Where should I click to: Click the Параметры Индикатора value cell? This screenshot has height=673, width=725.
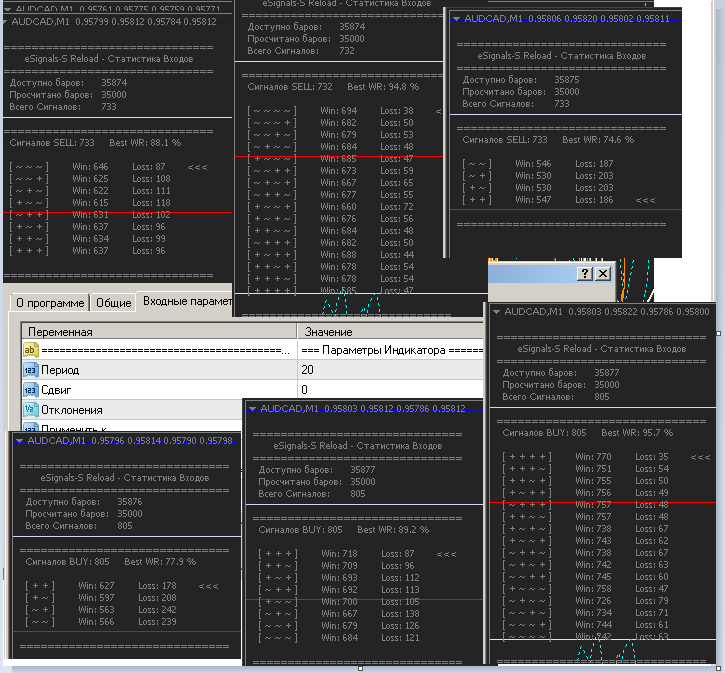click(x=390, y=350)
